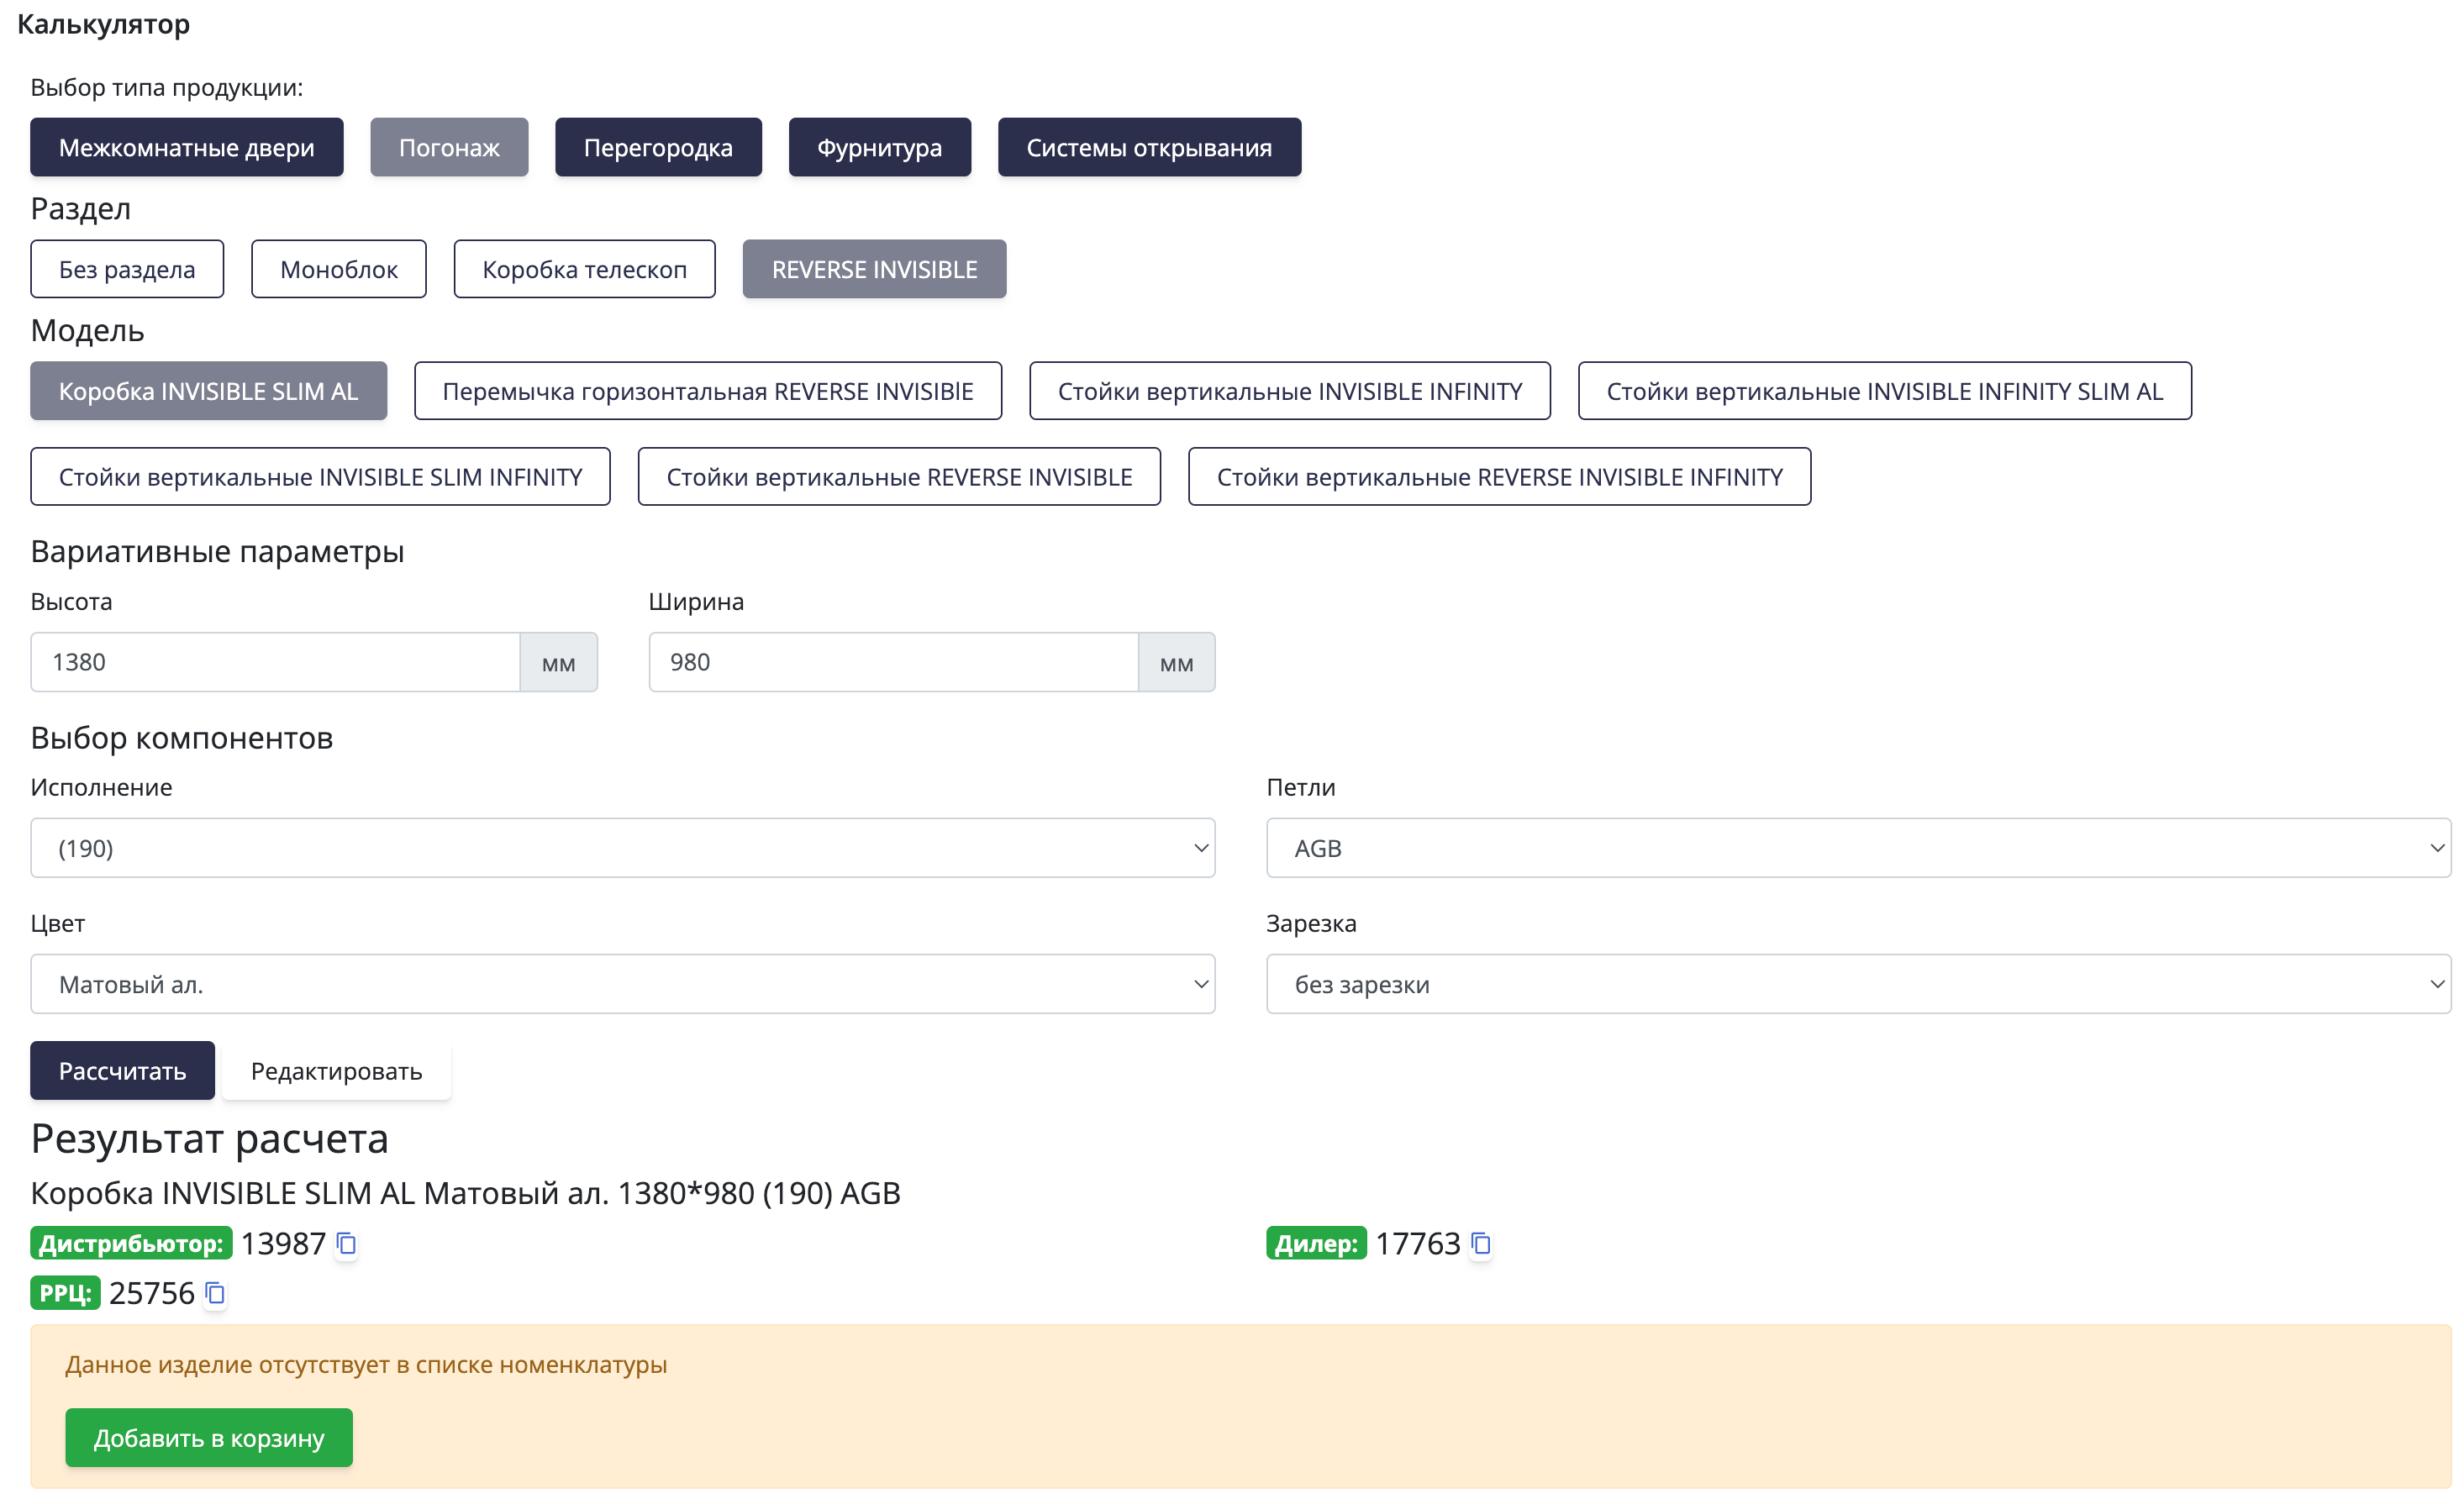Choose the Моноблок section option
Image resolution: width=2464 pixels, height=1504 pixels.
click(338, 269)
